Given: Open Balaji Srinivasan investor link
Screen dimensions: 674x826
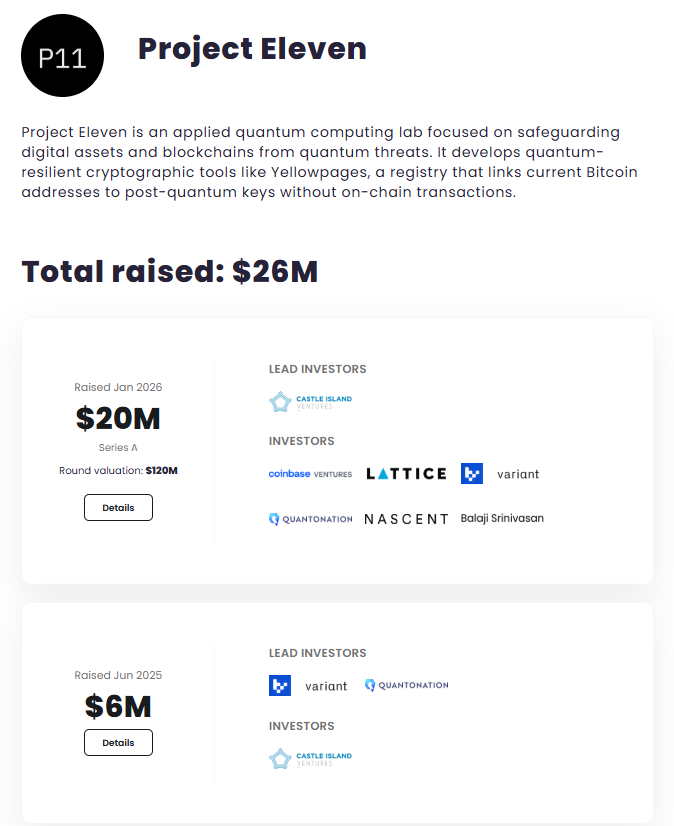Looking at the screenshot, I should click(x=502, y=518).
